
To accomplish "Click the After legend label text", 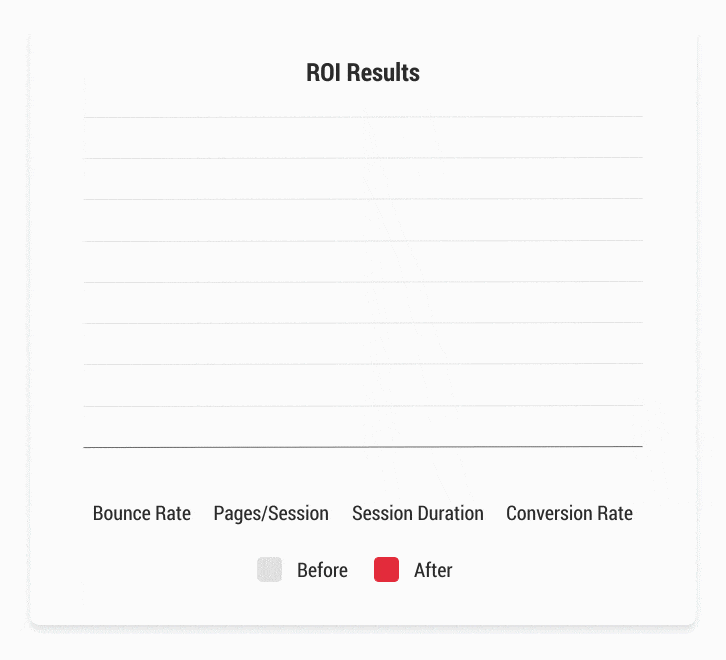I will click(433, 570).
